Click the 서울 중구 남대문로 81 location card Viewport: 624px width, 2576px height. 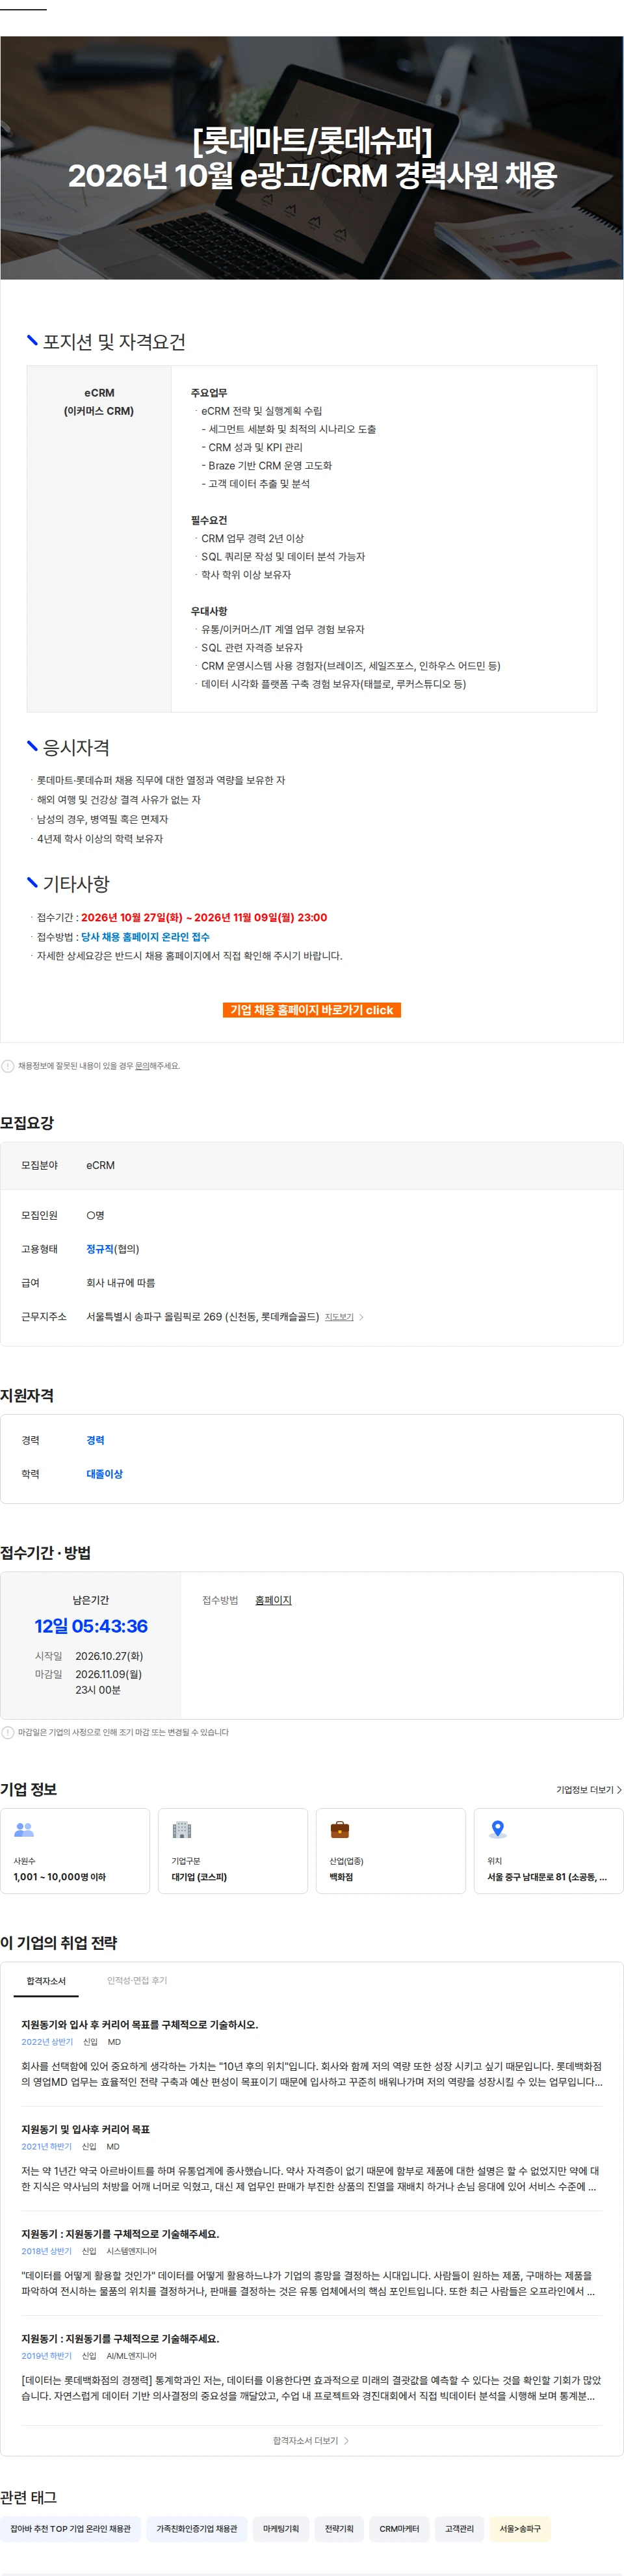[548, 1851]
